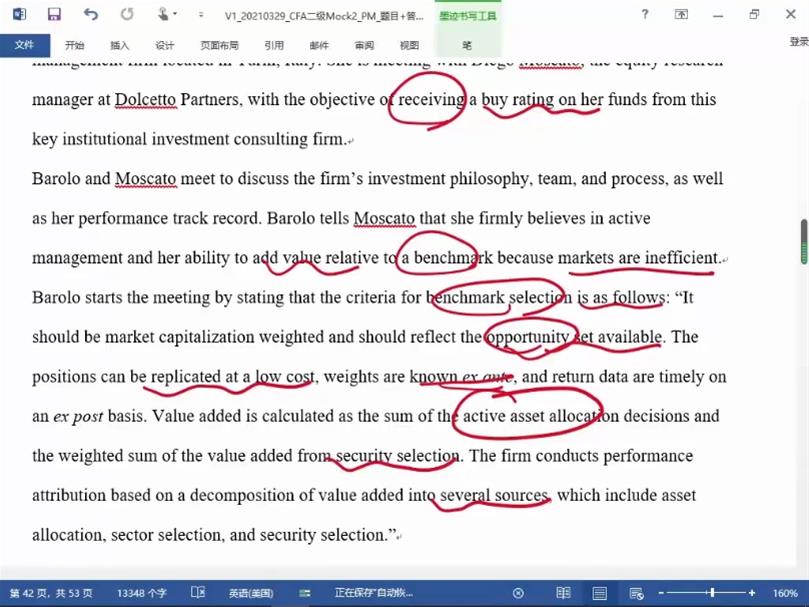This screenshot has width=809, height=607.
Task: Select Print Layout view icon
Action: coord(600,593)
